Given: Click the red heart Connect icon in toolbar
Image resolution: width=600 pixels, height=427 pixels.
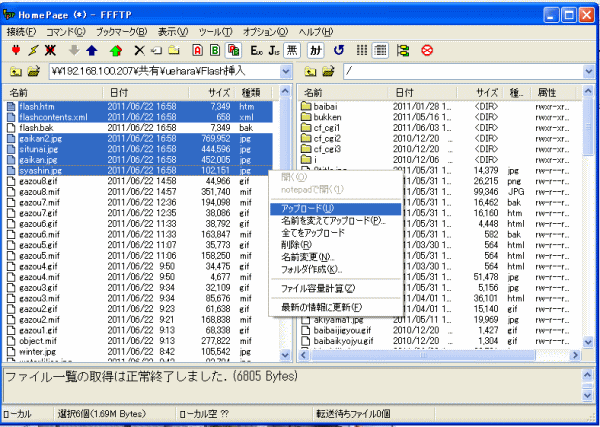Looking at the screenshot, I should (x=16, y=50).
